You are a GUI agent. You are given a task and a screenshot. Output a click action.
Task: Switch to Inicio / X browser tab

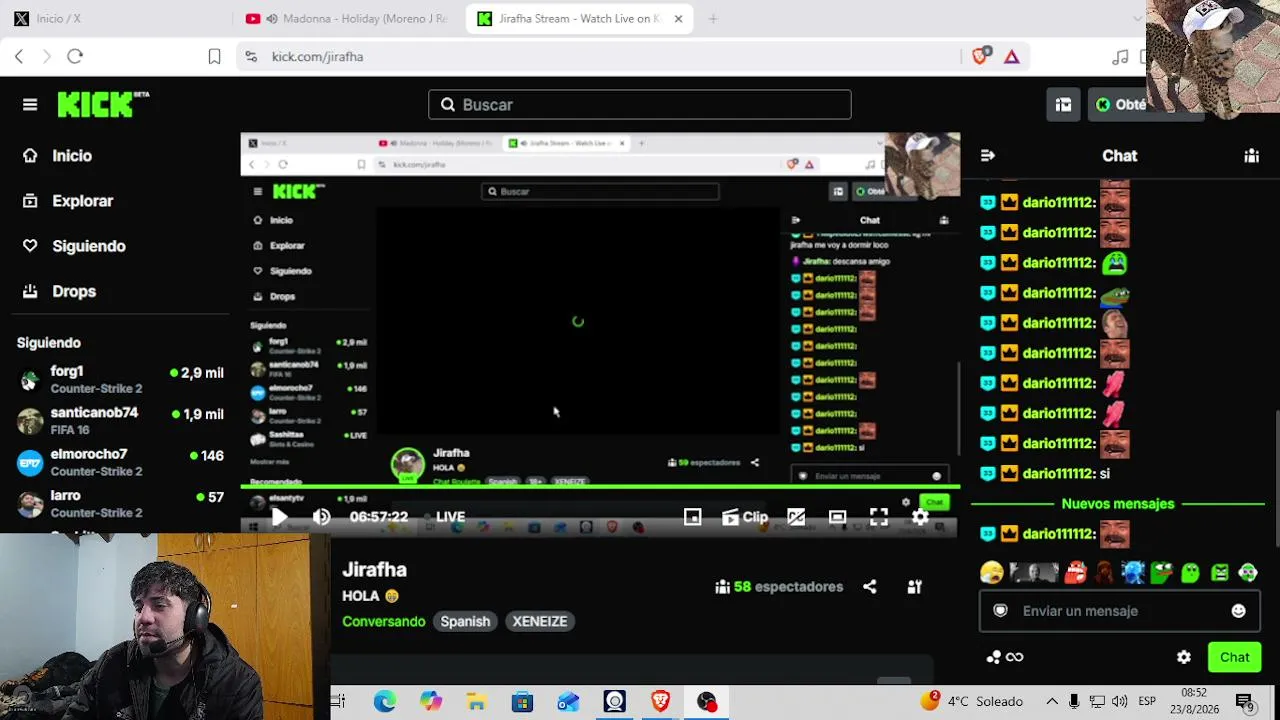pyautogui.click(x=112, y=18)
